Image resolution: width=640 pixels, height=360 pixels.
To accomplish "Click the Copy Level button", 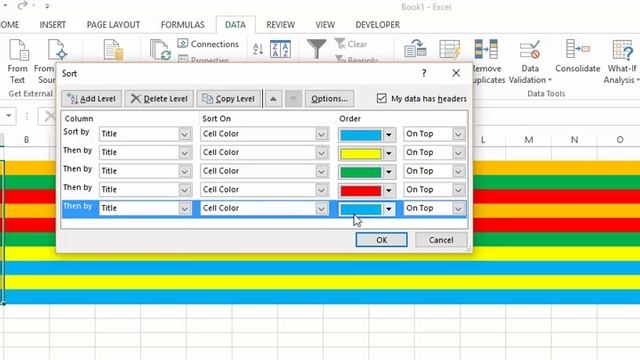I will (x=229, y=99).
